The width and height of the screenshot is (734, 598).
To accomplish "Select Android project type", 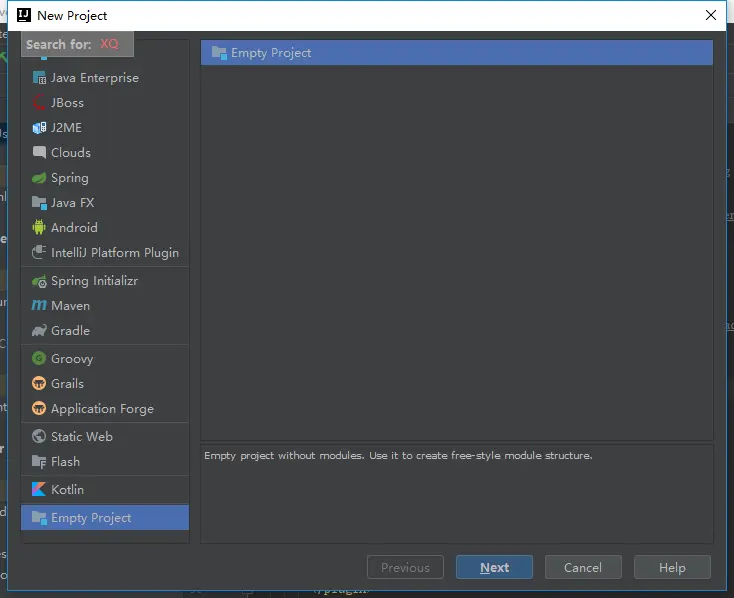I will pos(105,228).
